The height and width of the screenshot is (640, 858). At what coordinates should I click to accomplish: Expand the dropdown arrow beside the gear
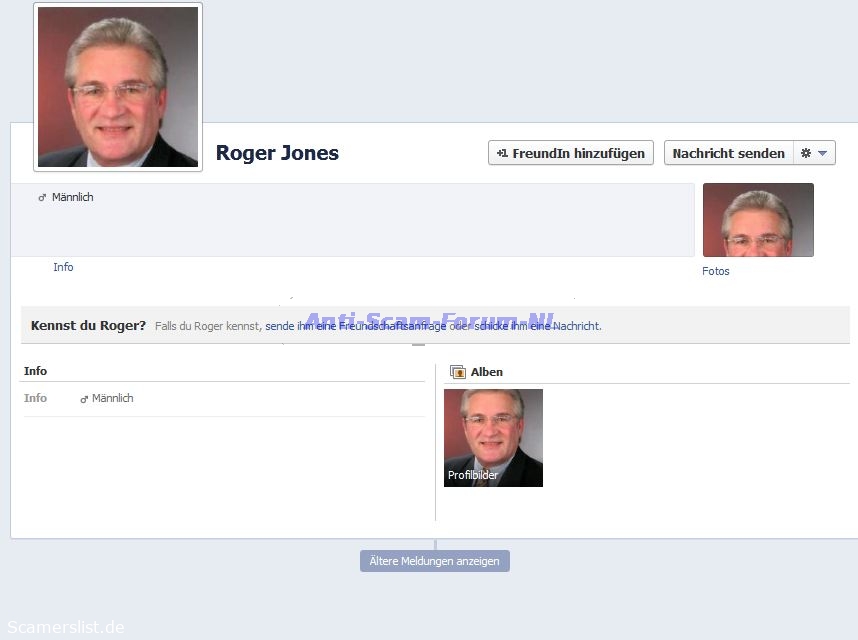pos(823,153)
